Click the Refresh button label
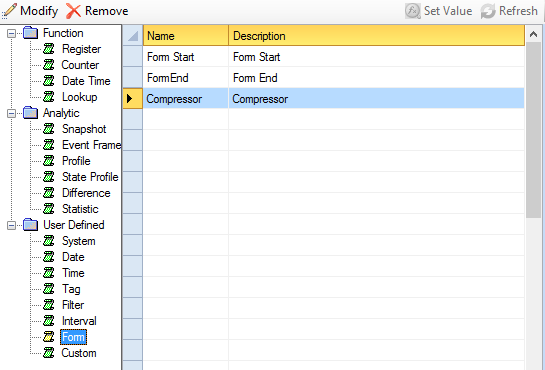This screenshot has height=370, width=545. coord(518,11)
